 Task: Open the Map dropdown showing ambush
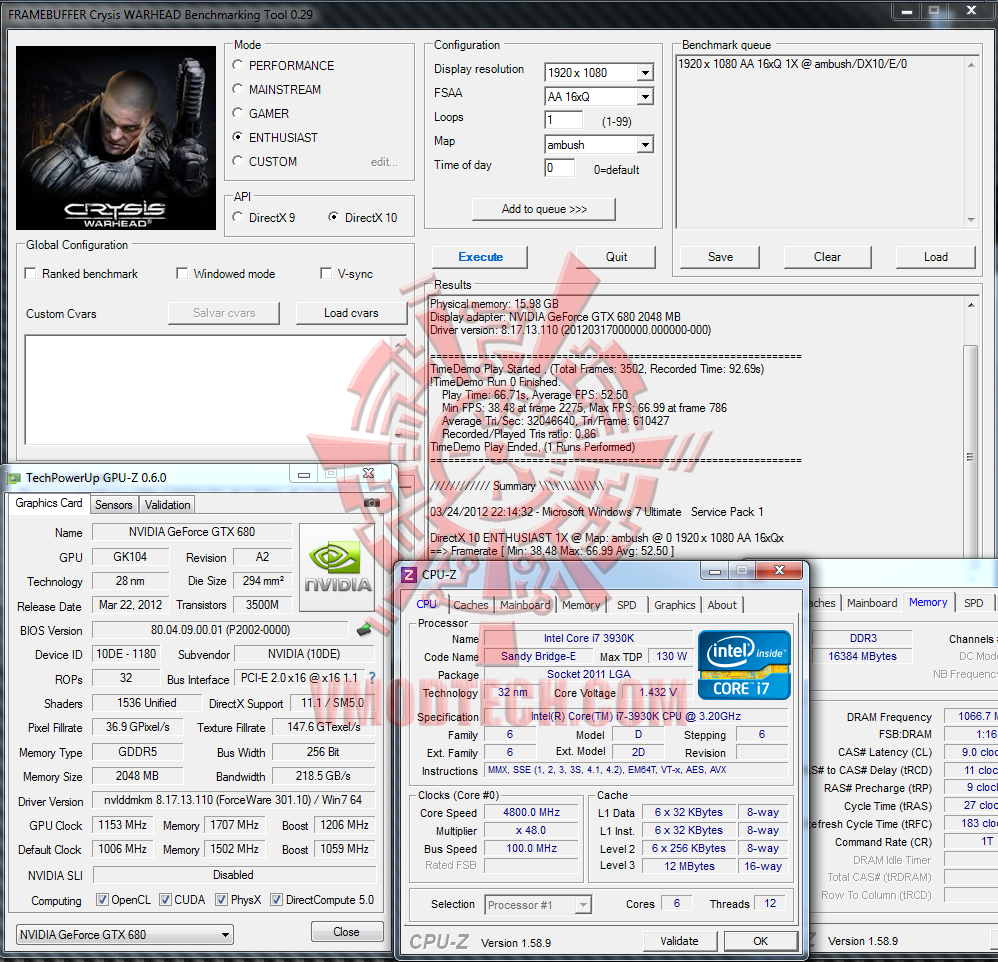coord(599,145)
